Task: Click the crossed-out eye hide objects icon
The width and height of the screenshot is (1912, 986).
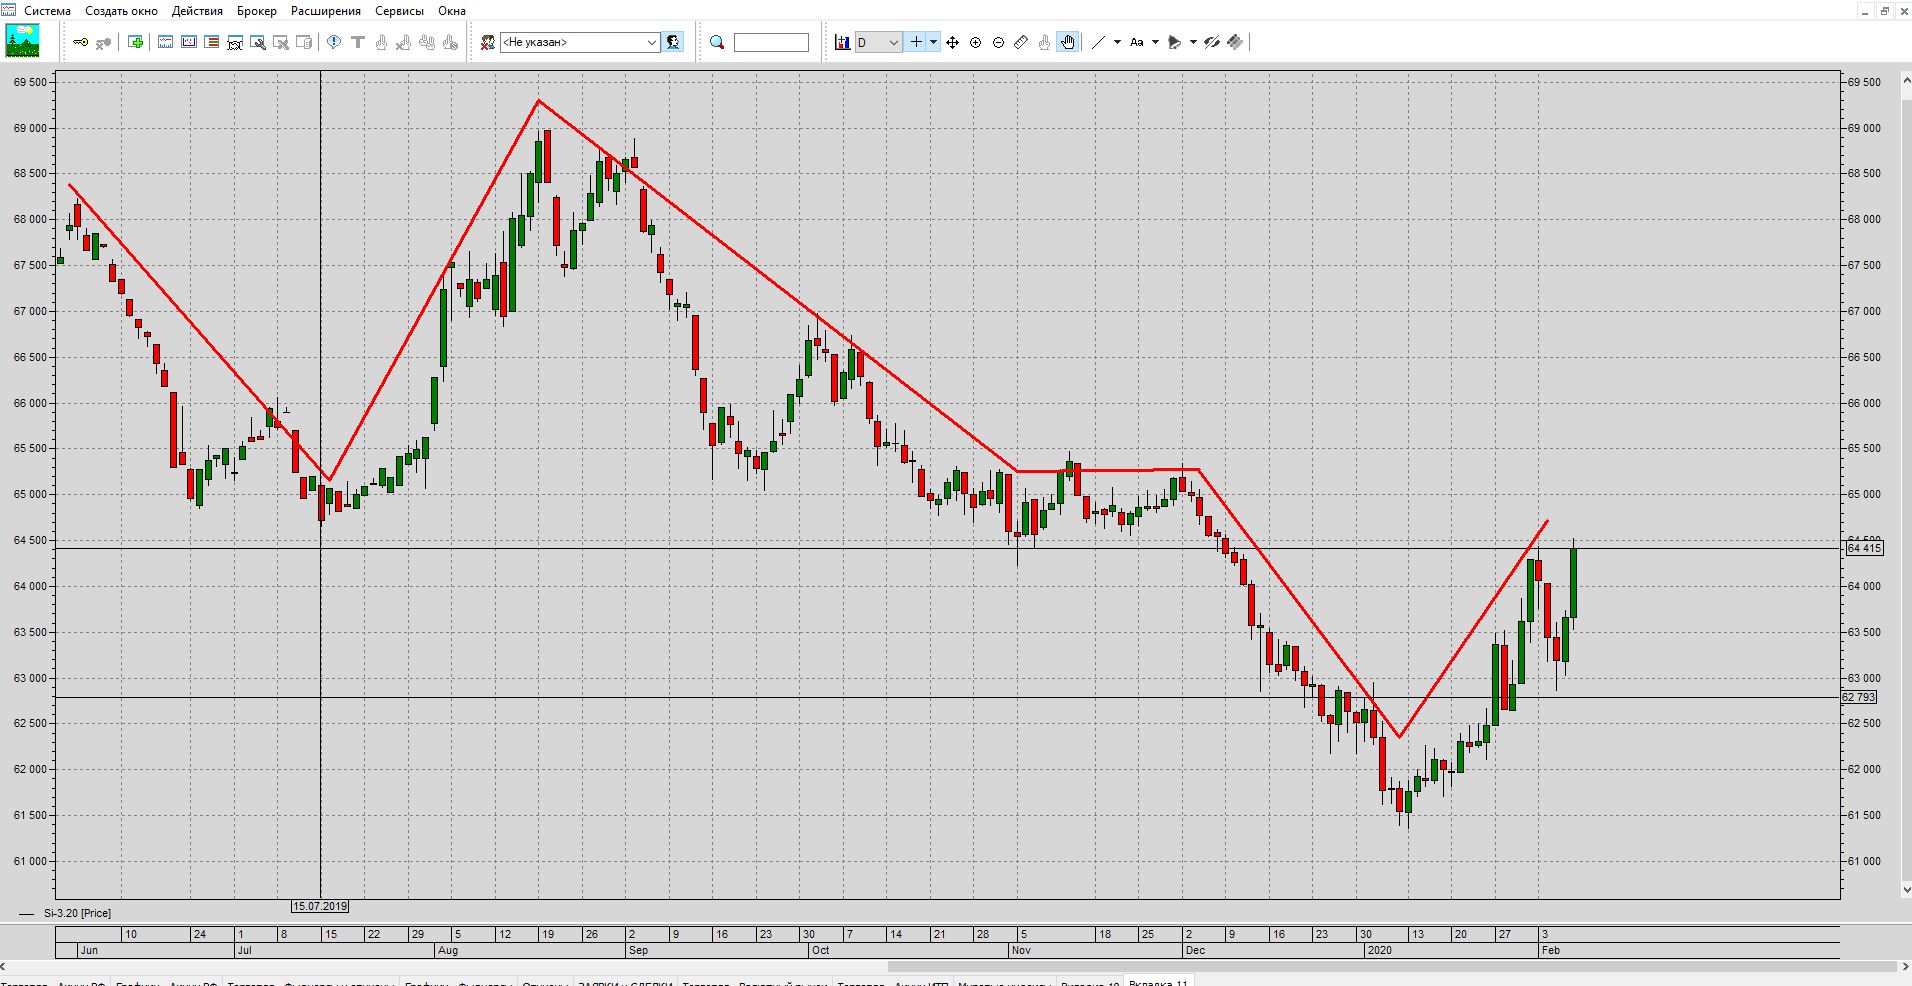Action: pos(1212,42)
